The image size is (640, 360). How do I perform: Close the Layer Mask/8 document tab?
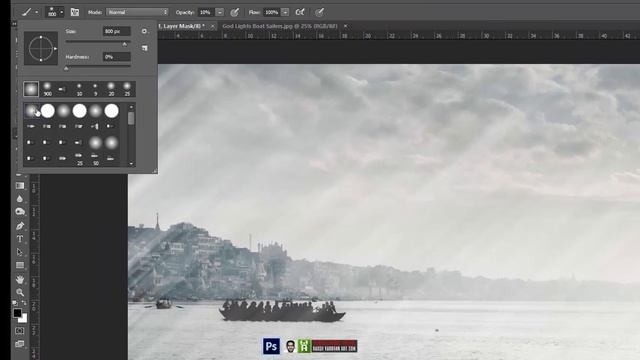click(x=212, y=26)
